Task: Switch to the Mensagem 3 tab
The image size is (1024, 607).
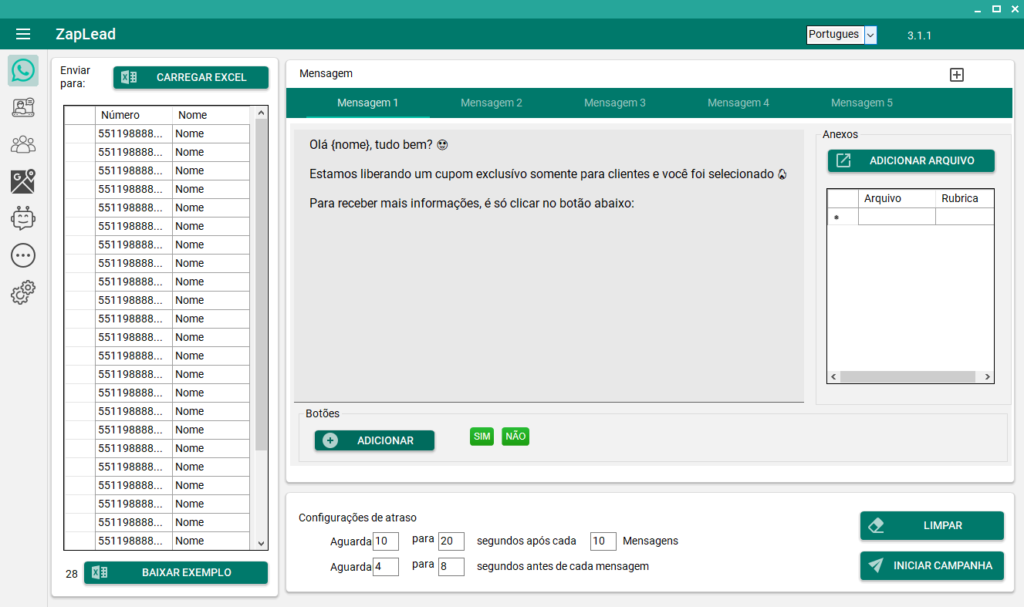Action: click(x=614, y=102)
